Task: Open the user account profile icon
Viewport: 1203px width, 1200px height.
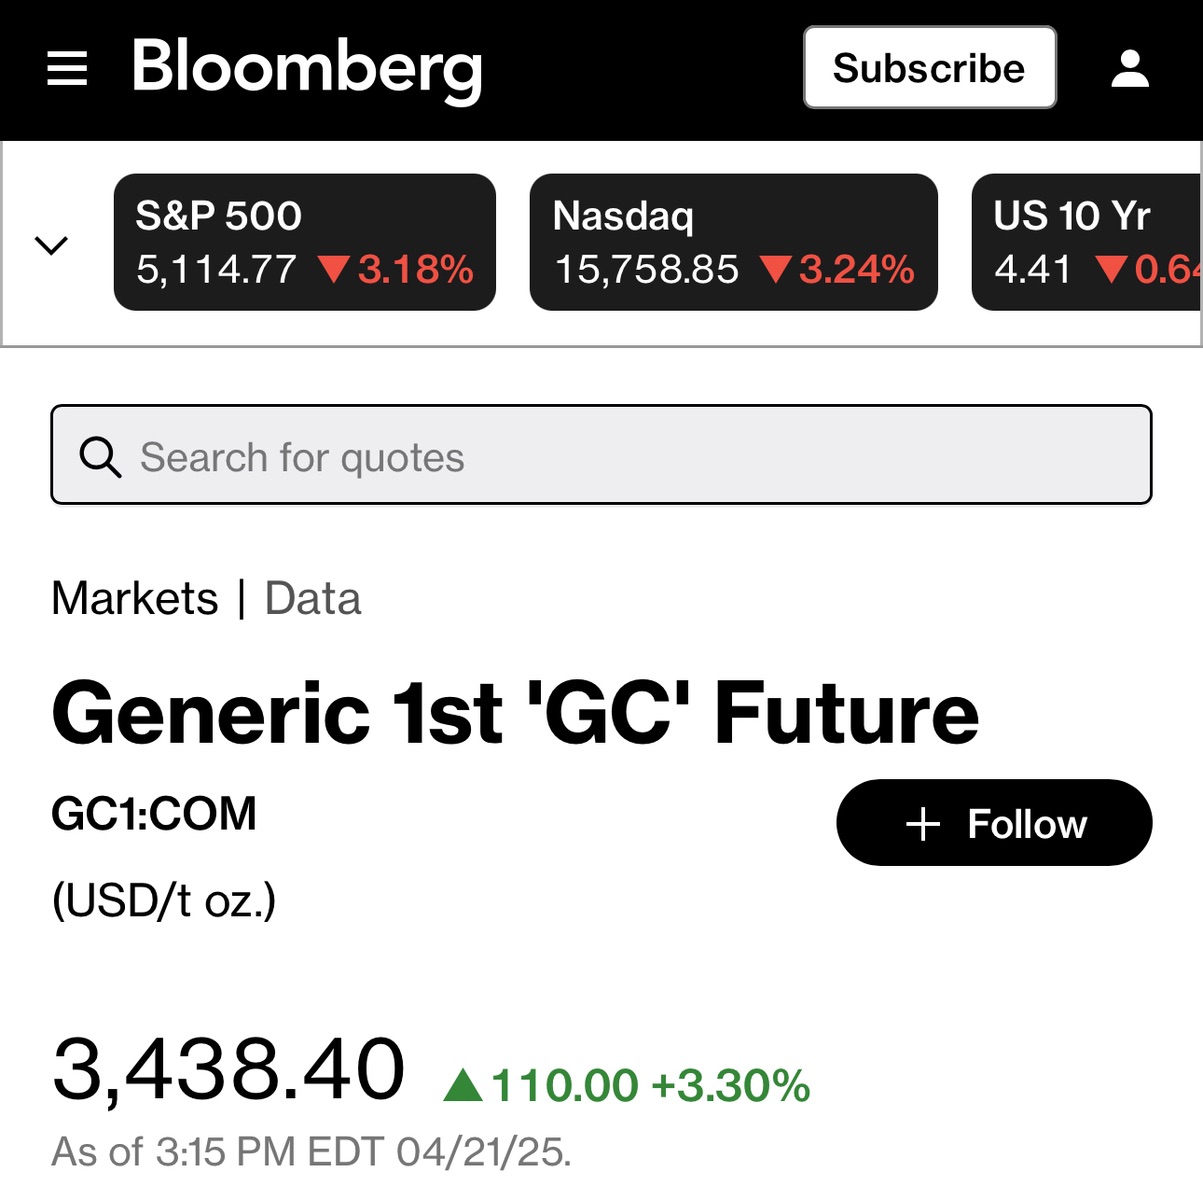Action: click(1130, 68)
